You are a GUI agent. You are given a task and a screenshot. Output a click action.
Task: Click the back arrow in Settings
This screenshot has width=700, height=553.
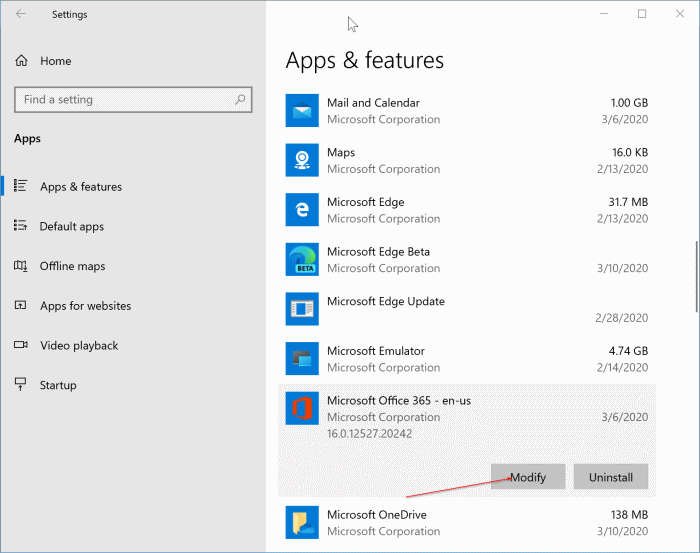(x=21, y=14)
